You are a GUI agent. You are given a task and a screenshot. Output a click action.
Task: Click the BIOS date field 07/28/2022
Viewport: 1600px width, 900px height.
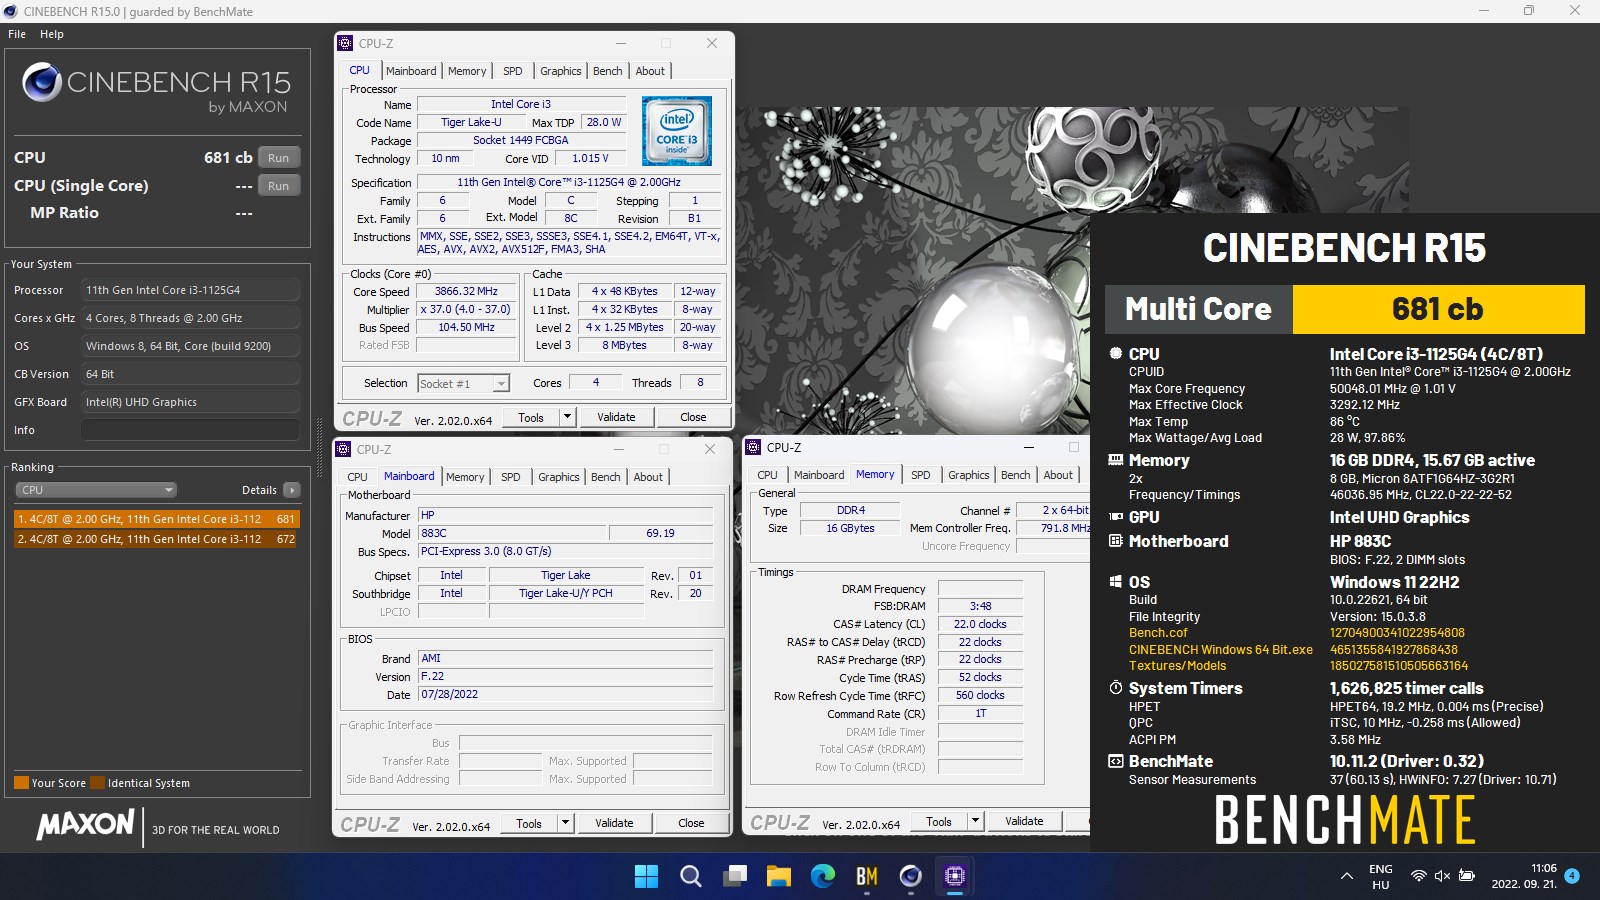[565, 694]
